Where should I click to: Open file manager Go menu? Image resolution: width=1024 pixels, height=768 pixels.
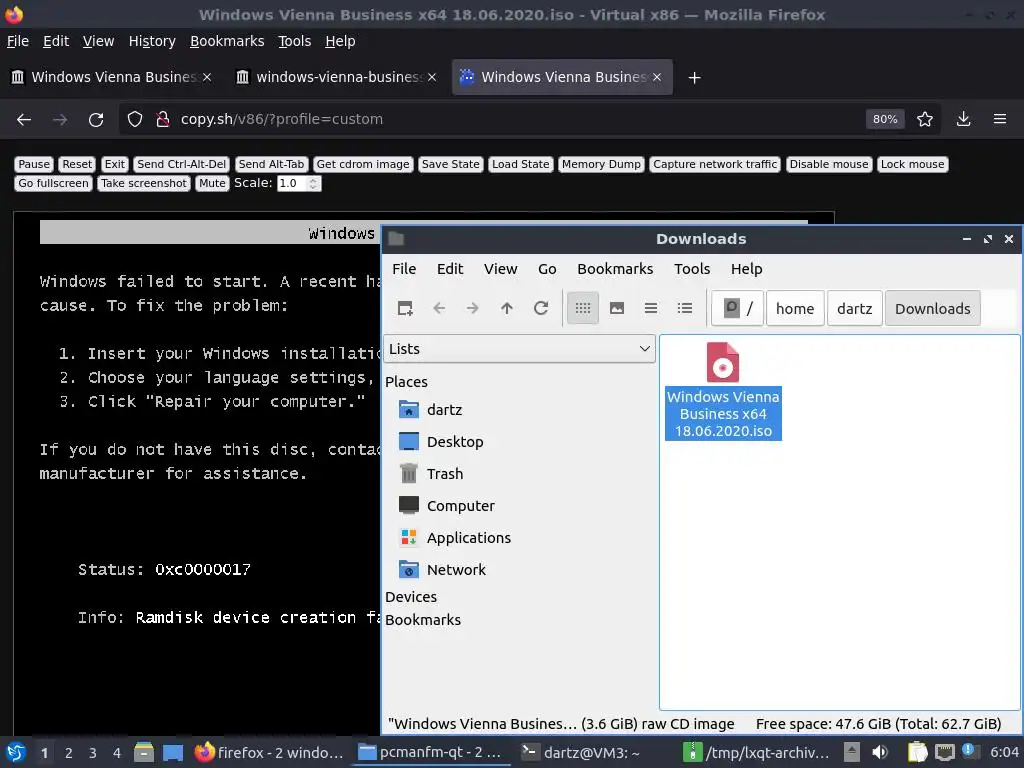[x=547, y=269]
